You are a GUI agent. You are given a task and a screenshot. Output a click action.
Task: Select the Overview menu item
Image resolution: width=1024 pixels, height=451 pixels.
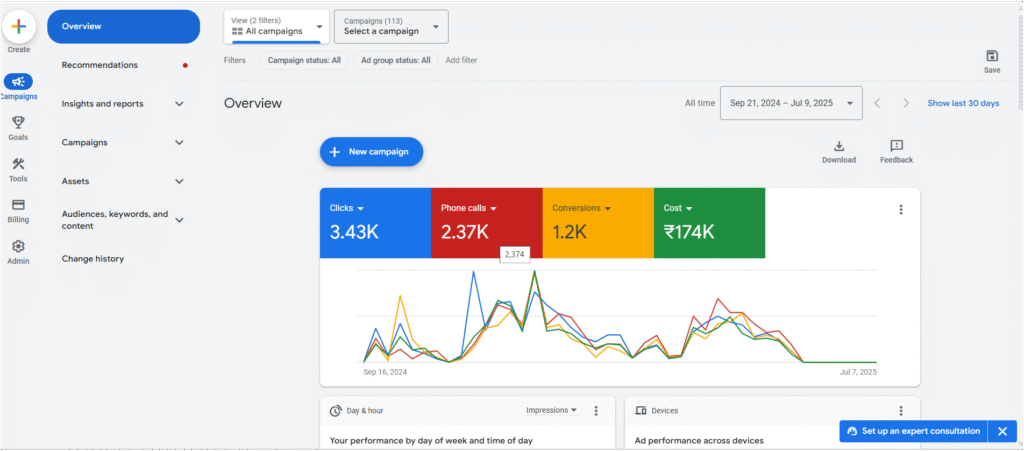(x=123, y=27)
